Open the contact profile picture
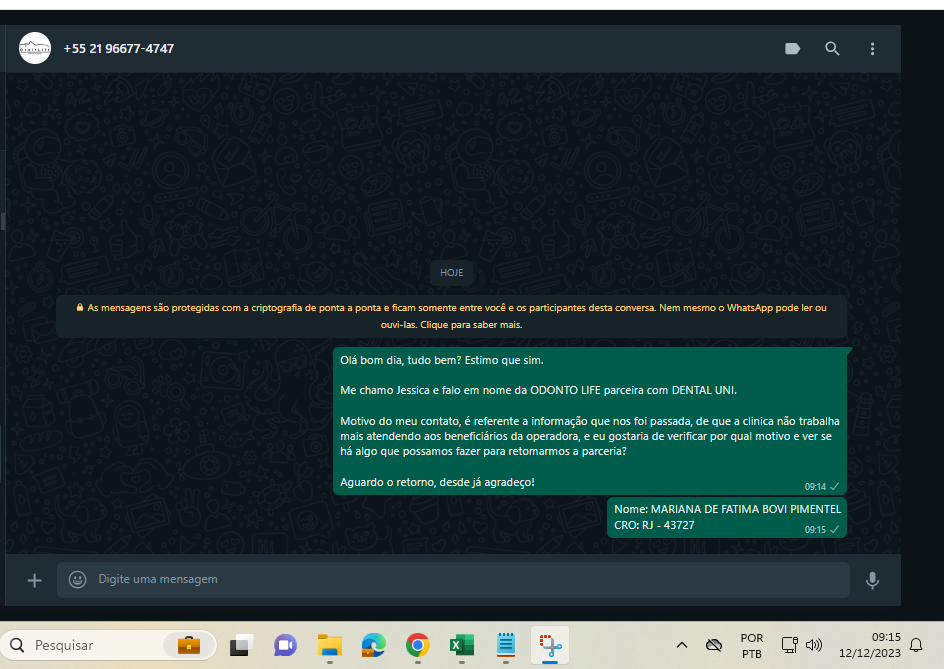 click(x=35, y=48)
